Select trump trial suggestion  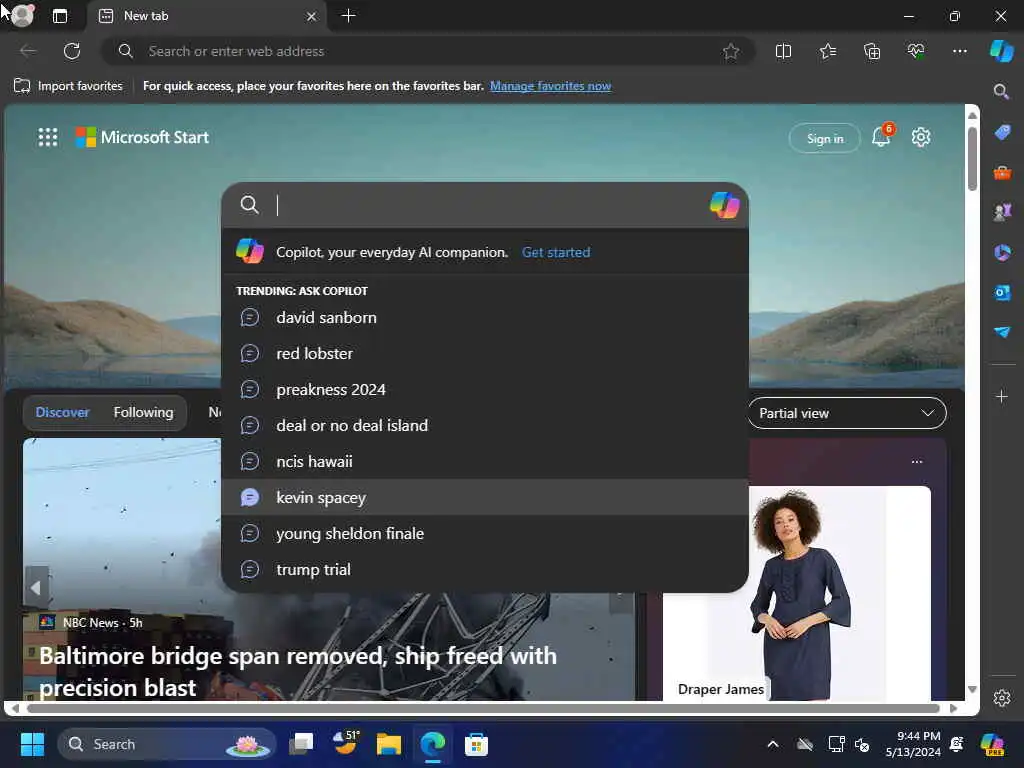point(485,569)
